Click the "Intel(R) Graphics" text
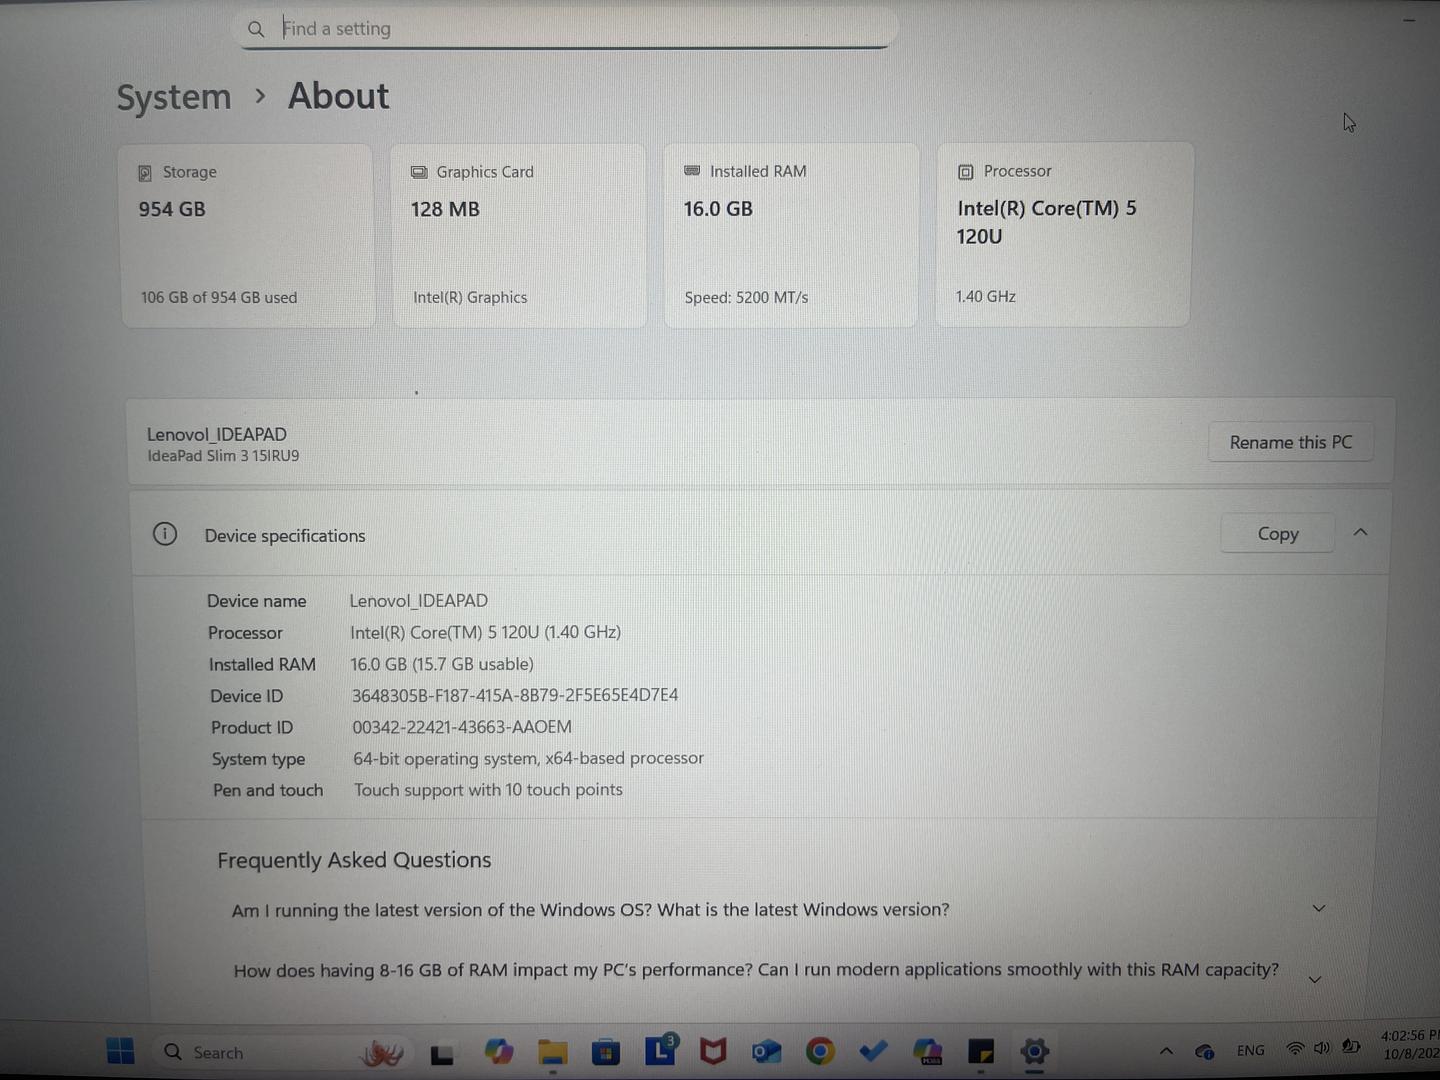Image resolution: width=1440 pixels, height=1080 pixels. tap(470, 297)
